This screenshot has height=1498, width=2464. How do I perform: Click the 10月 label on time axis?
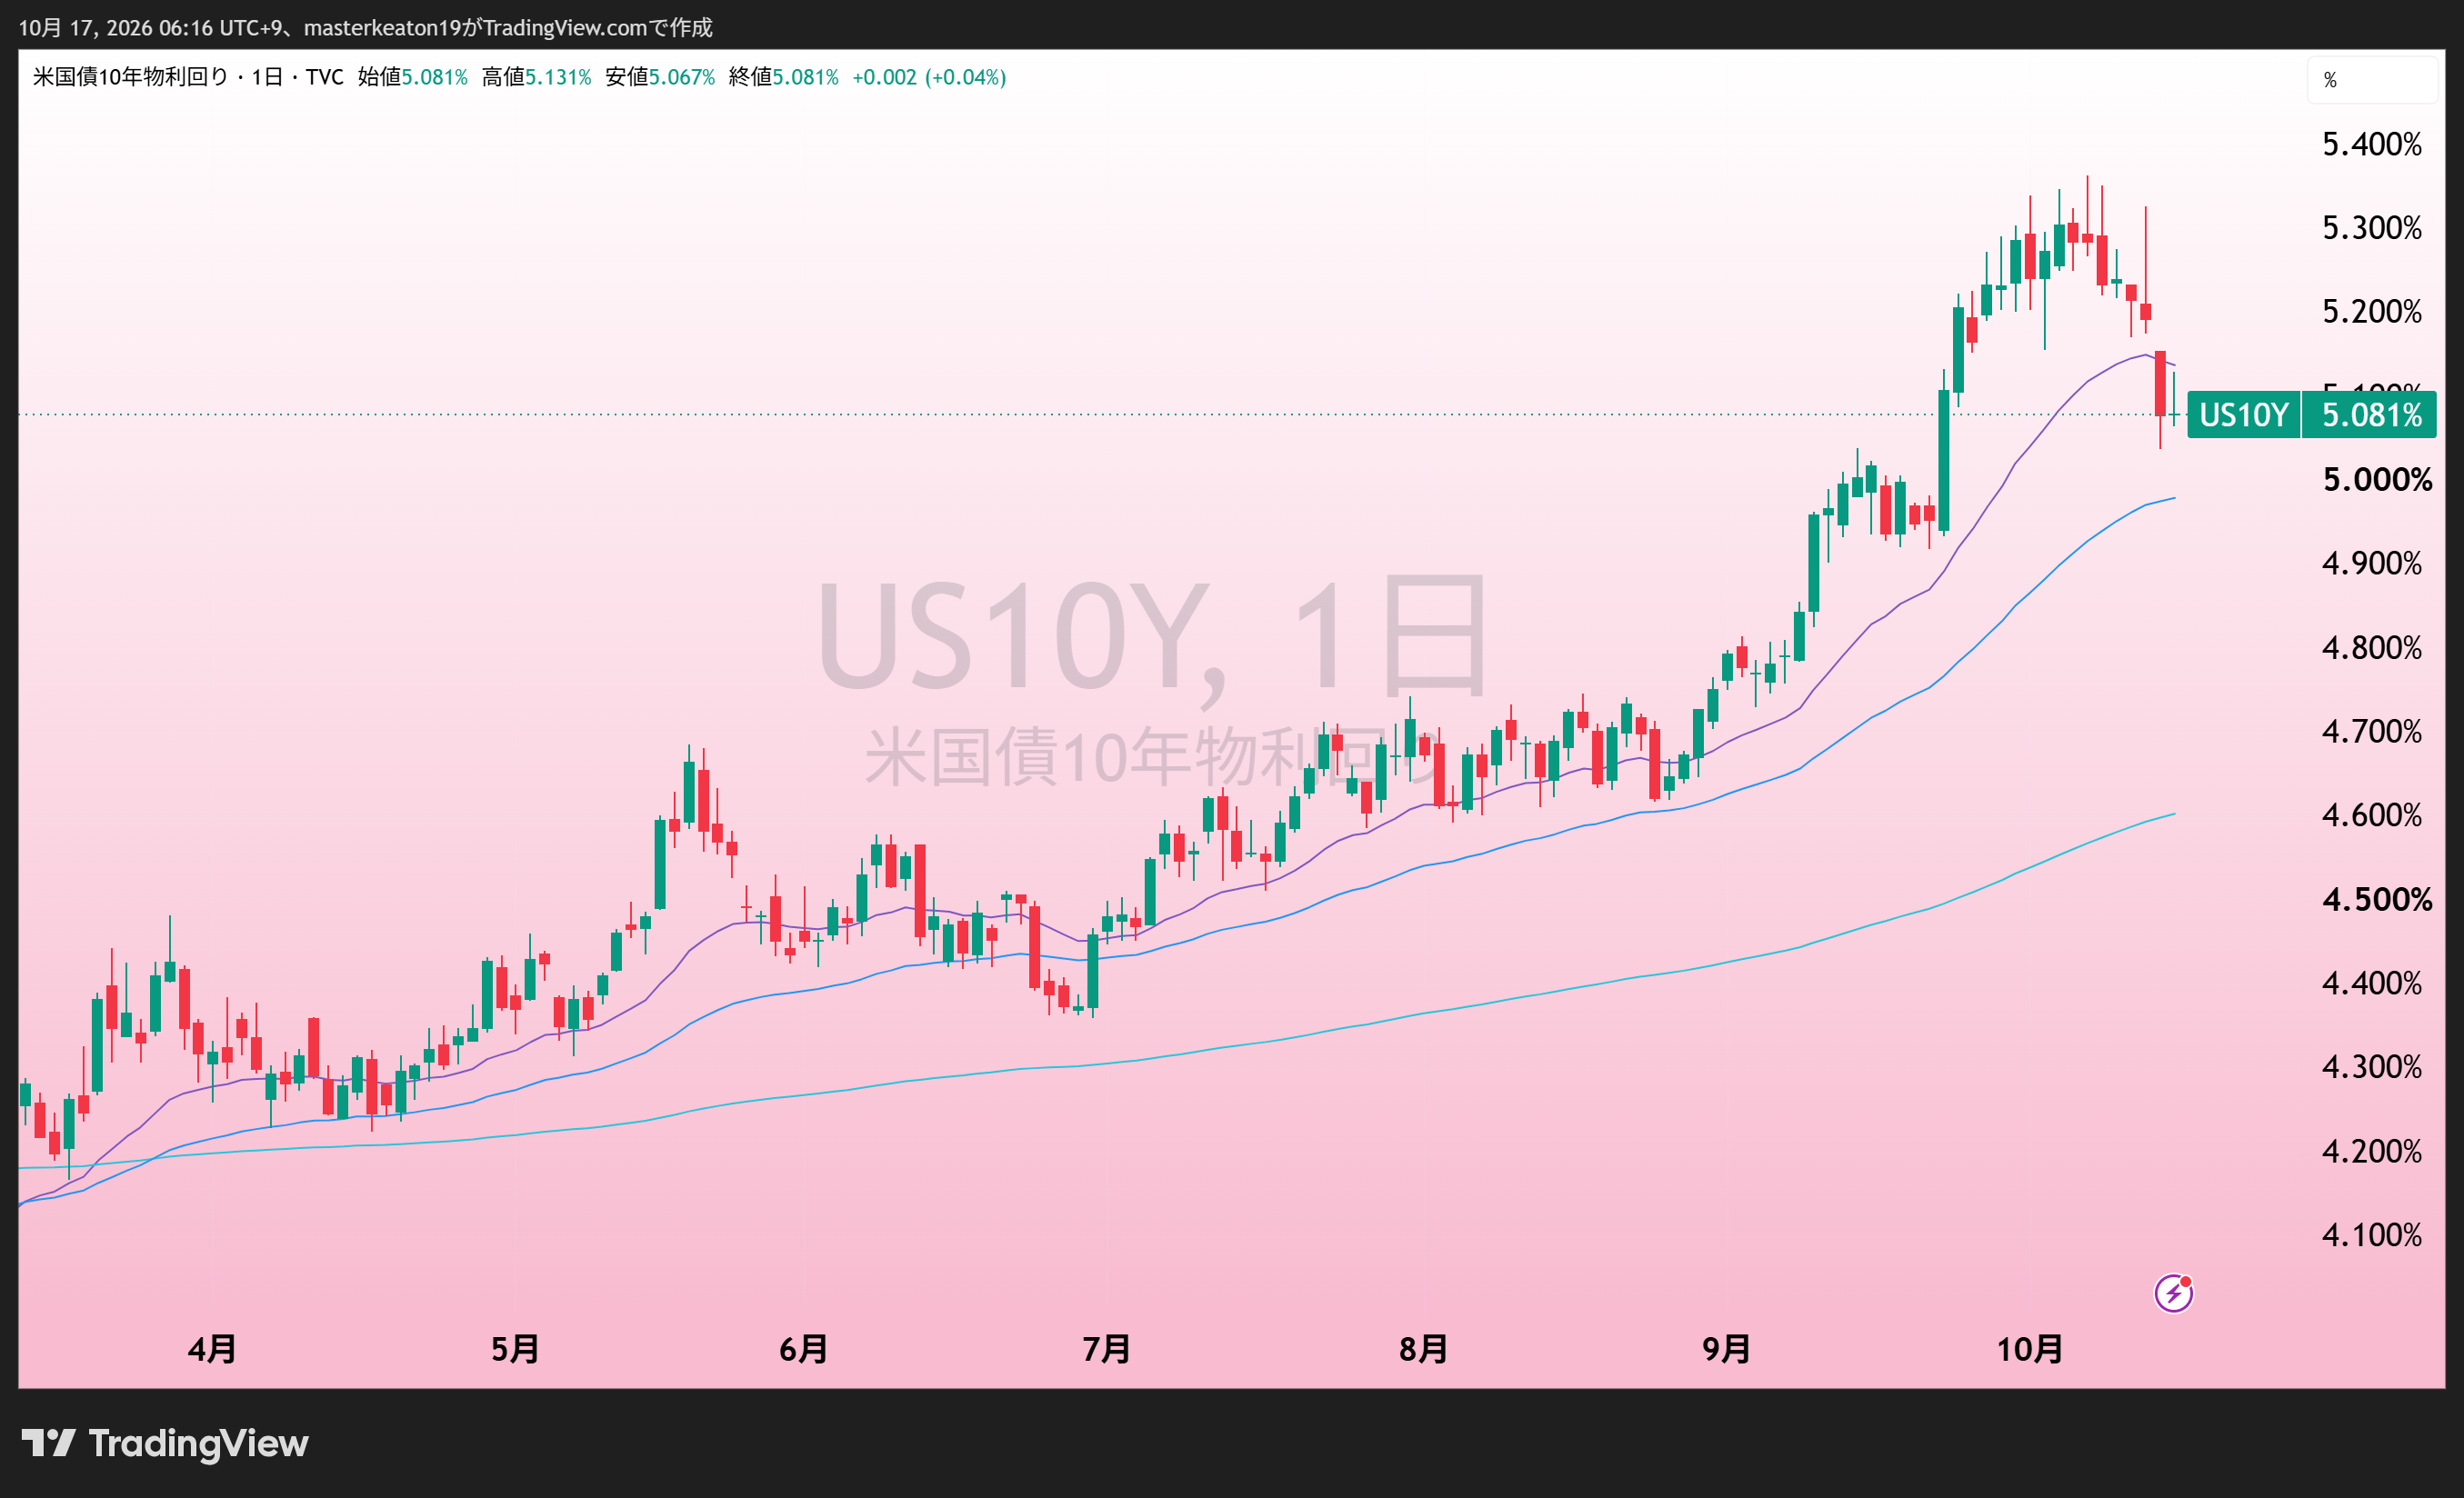point(2030,1349)
